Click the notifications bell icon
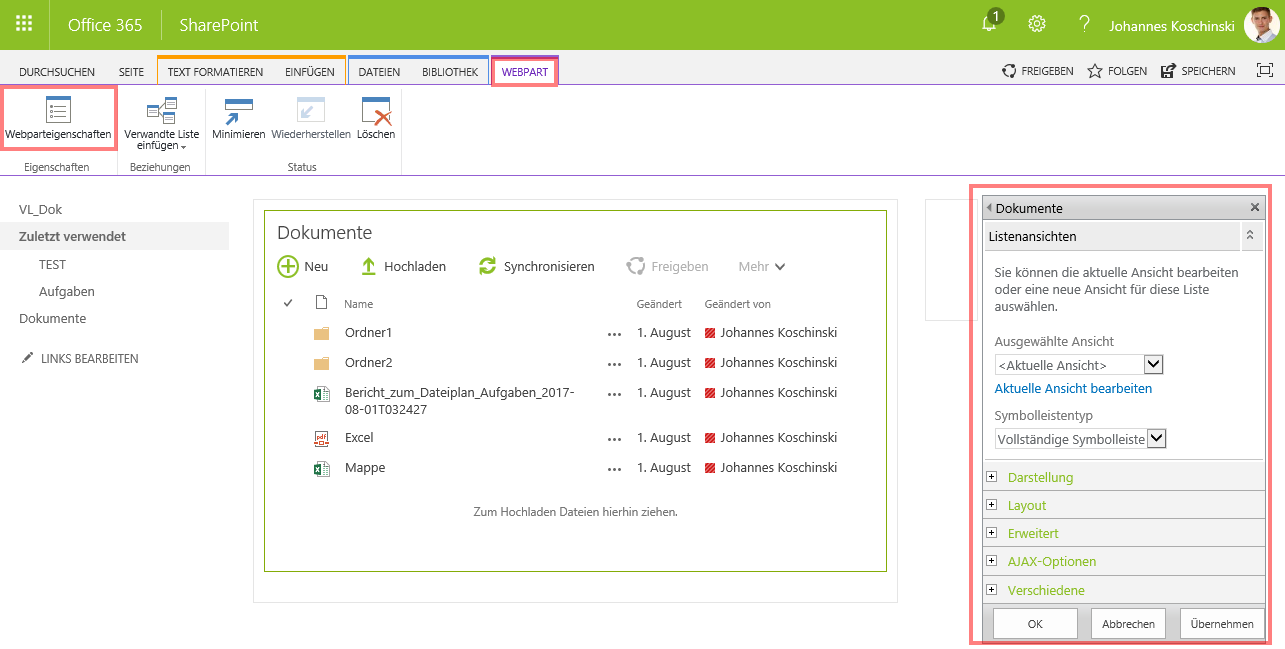This screenshot has height=649, width=1285. [x=990, y=24]
